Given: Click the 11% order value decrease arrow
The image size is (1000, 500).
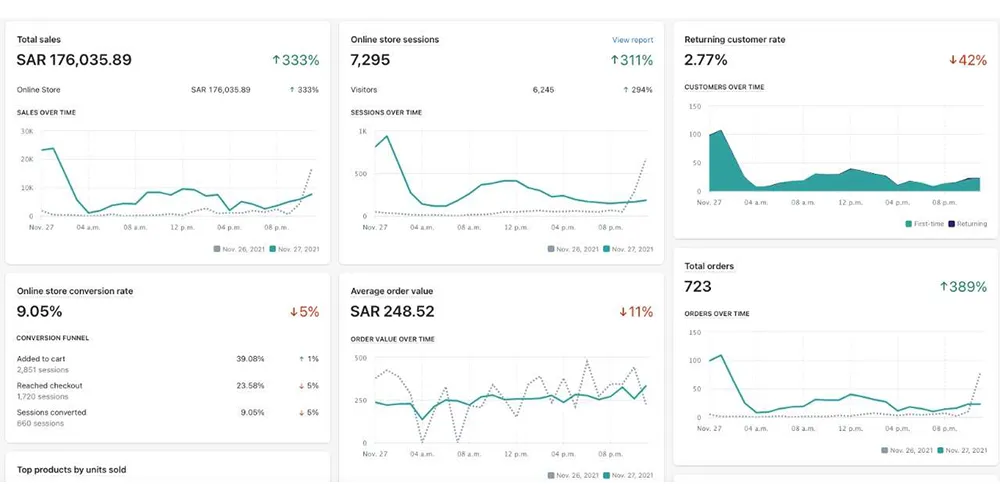Looking at the screenshot, I should 623,312.
